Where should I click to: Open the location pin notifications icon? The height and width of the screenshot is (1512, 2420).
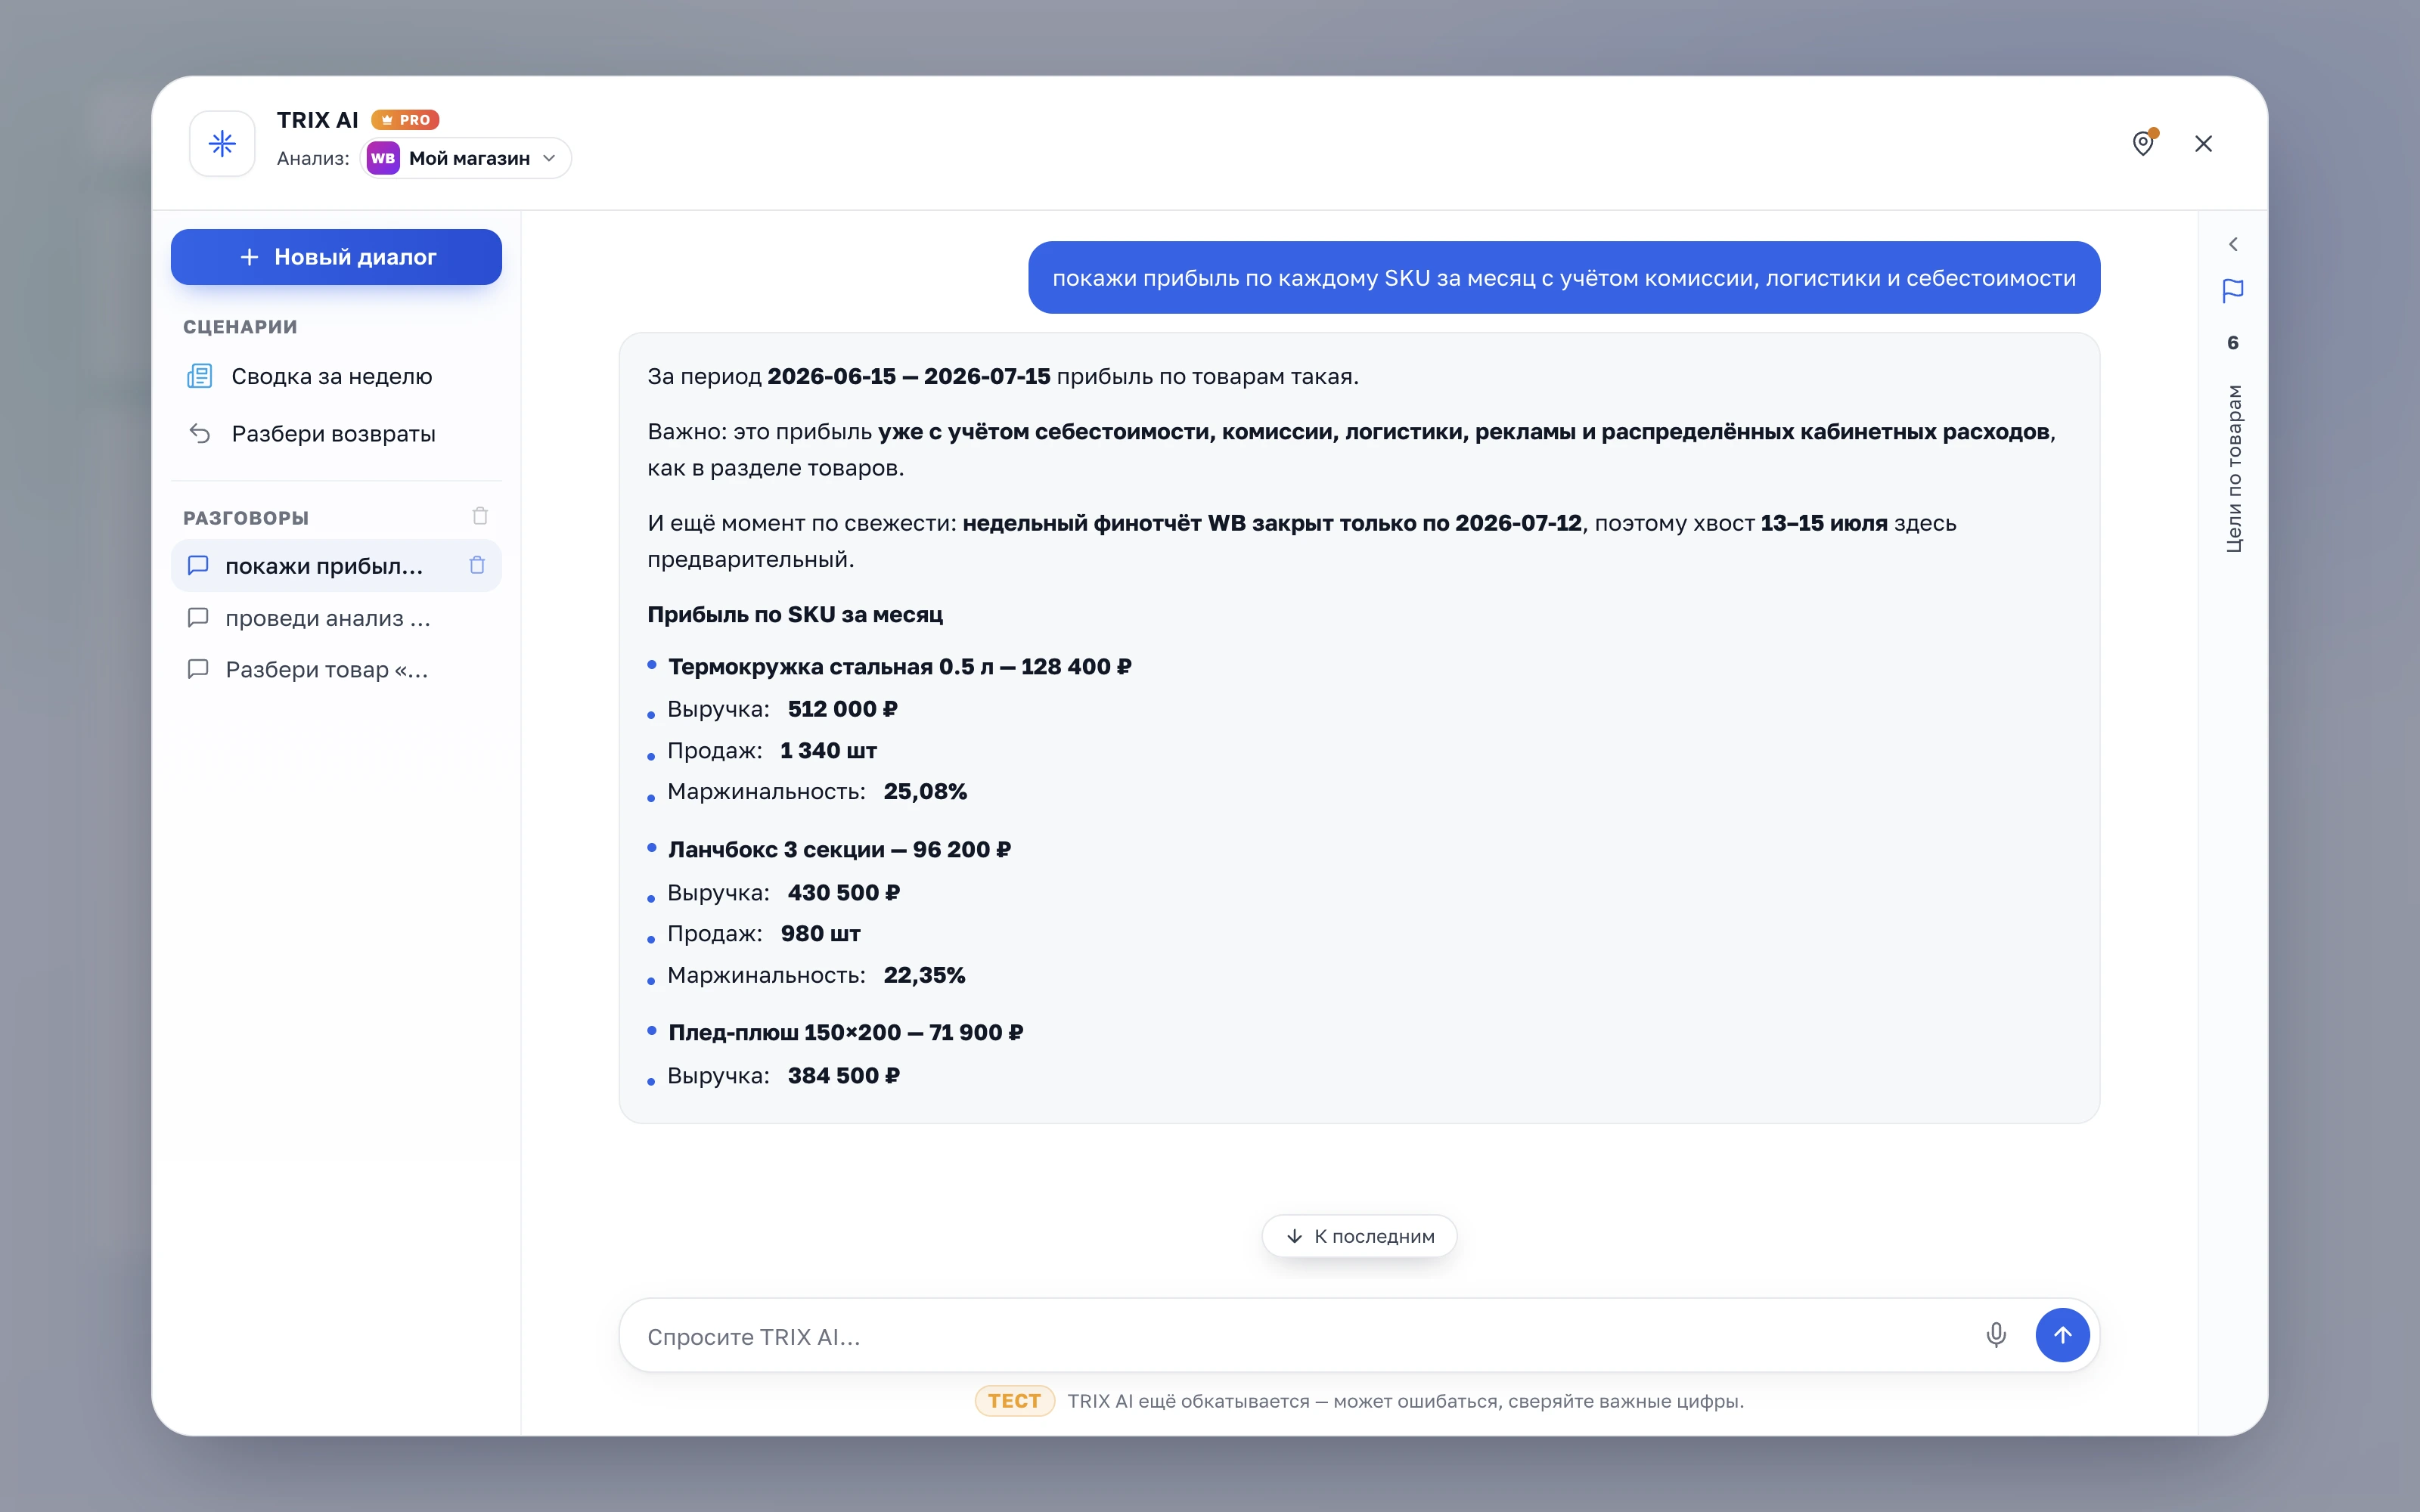(x=2143, y=143)
